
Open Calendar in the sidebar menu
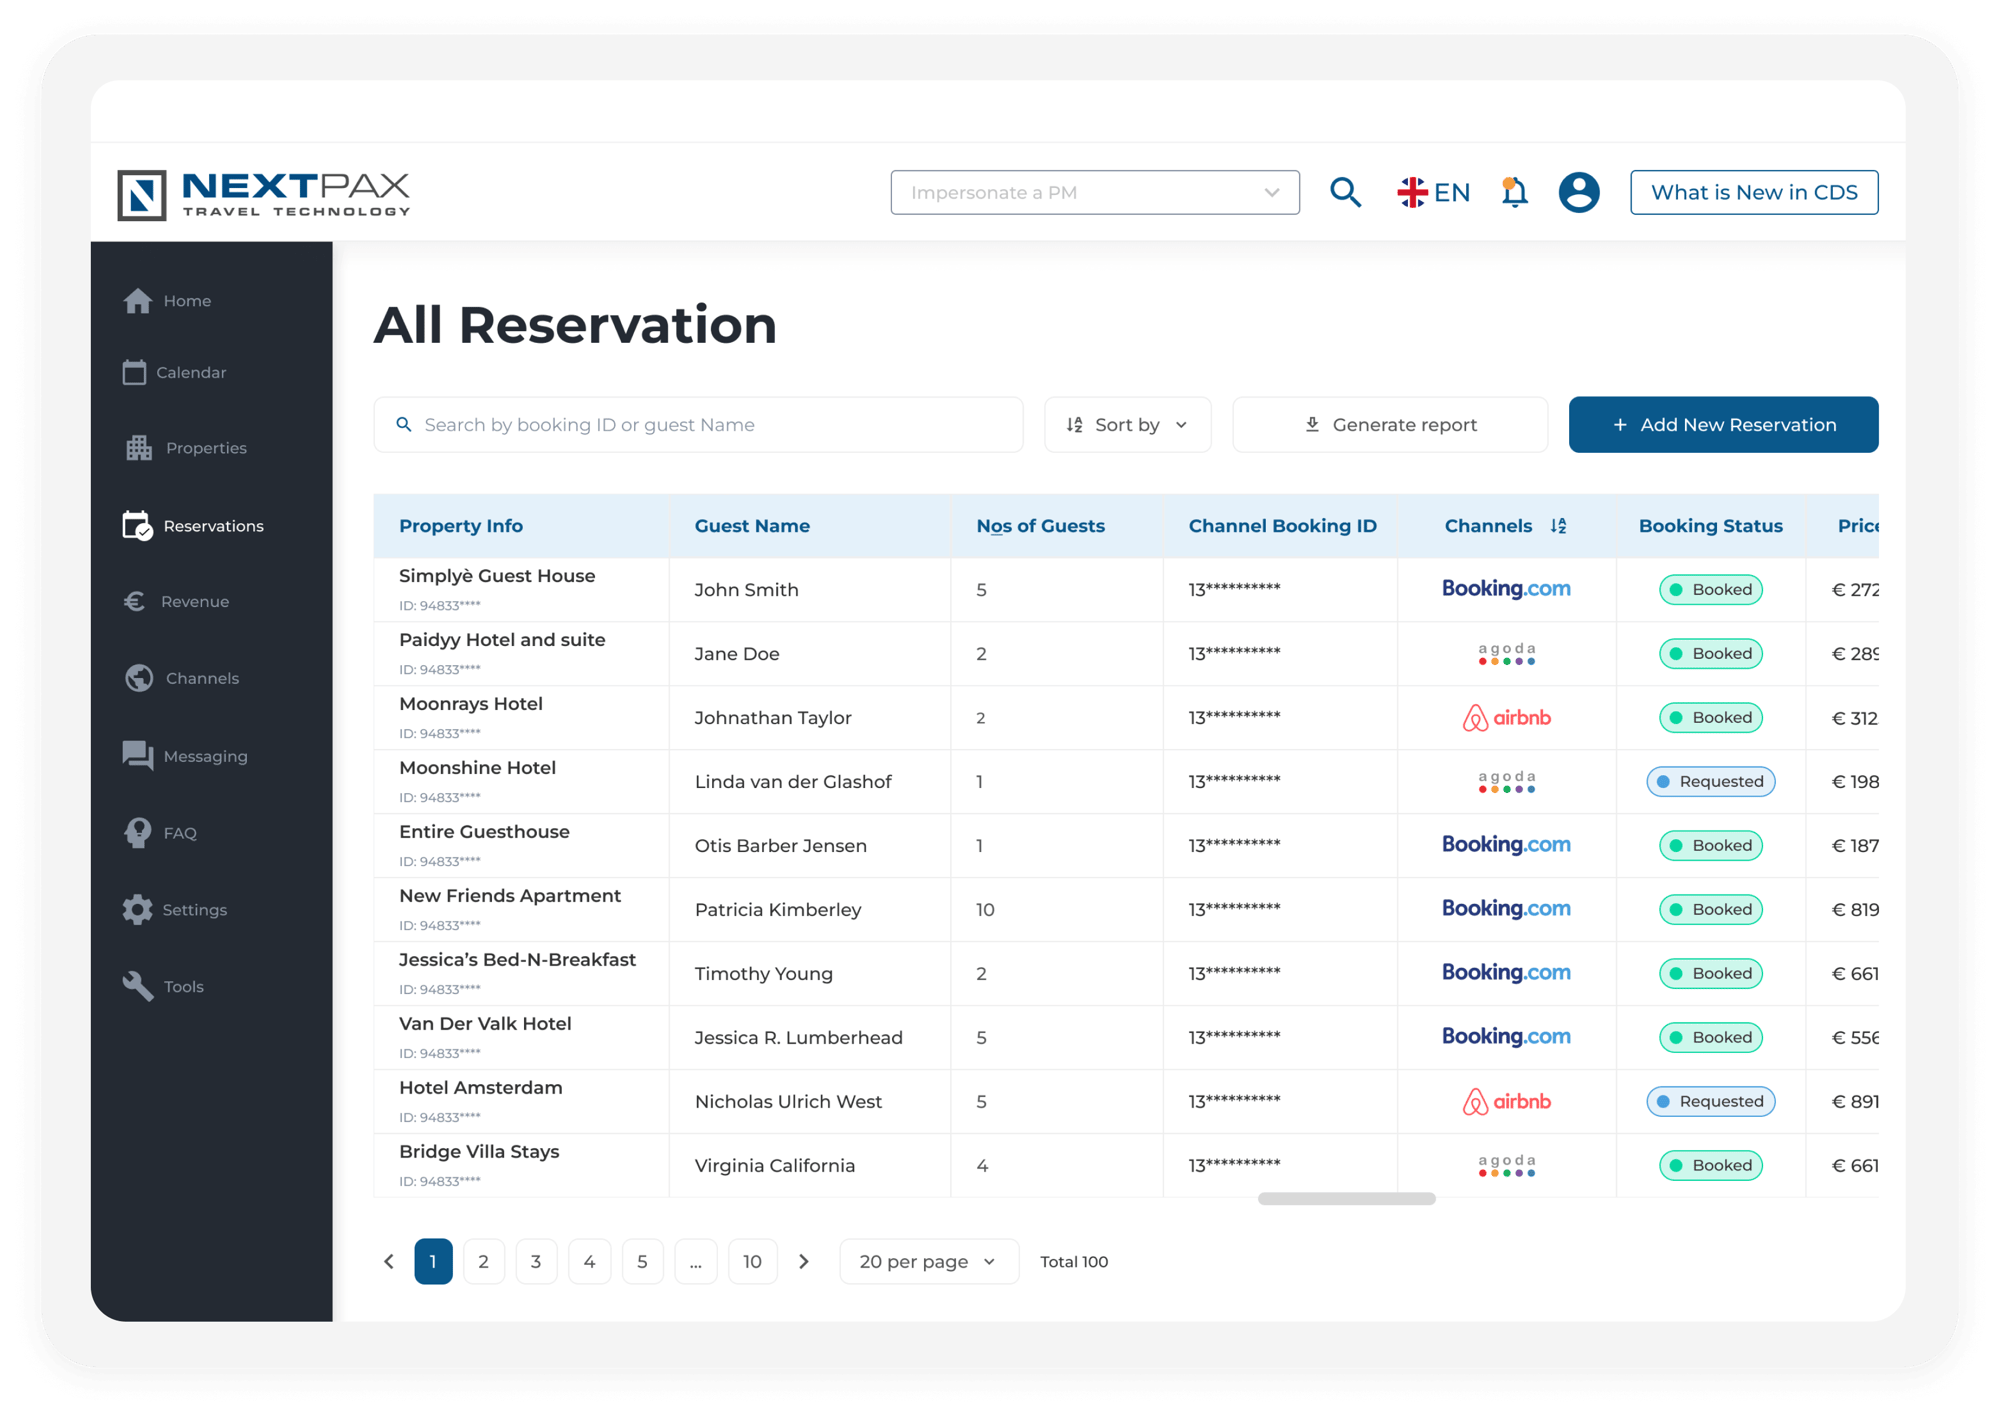pyautogui.click(x=175, y=372)
